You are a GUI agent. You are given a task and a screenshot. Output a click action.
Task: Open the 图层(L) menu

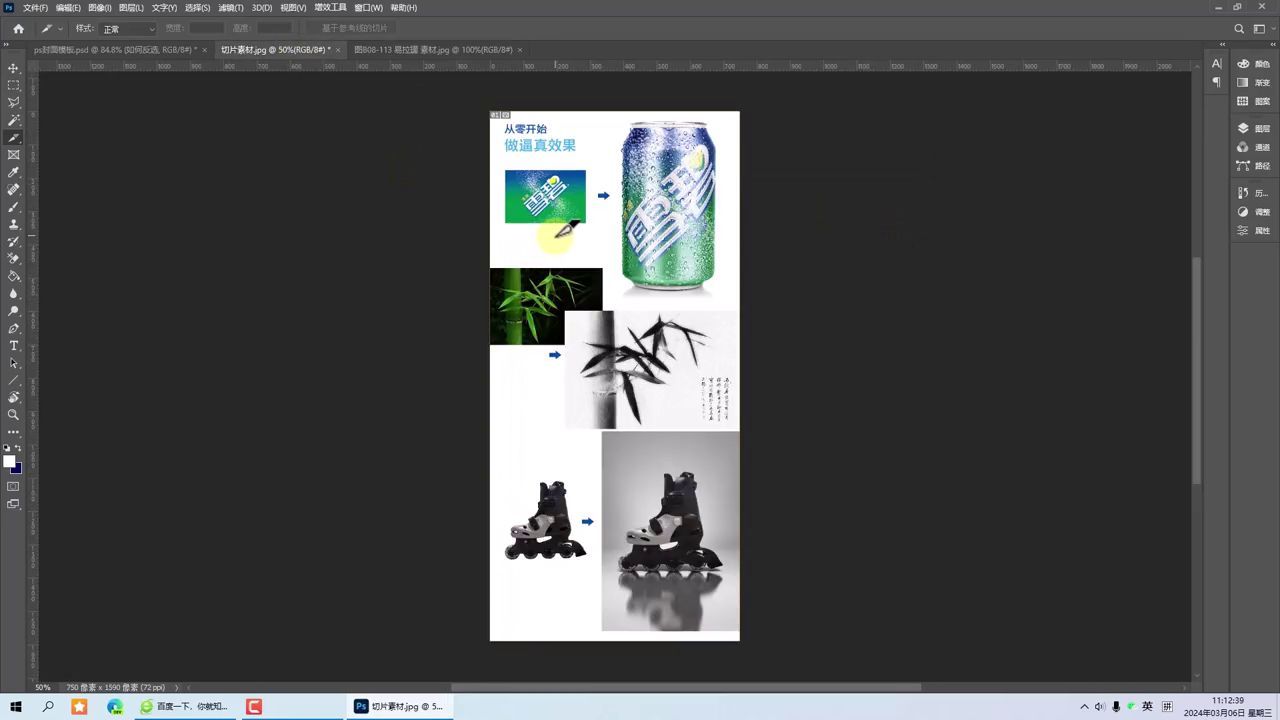coord(131,8)
